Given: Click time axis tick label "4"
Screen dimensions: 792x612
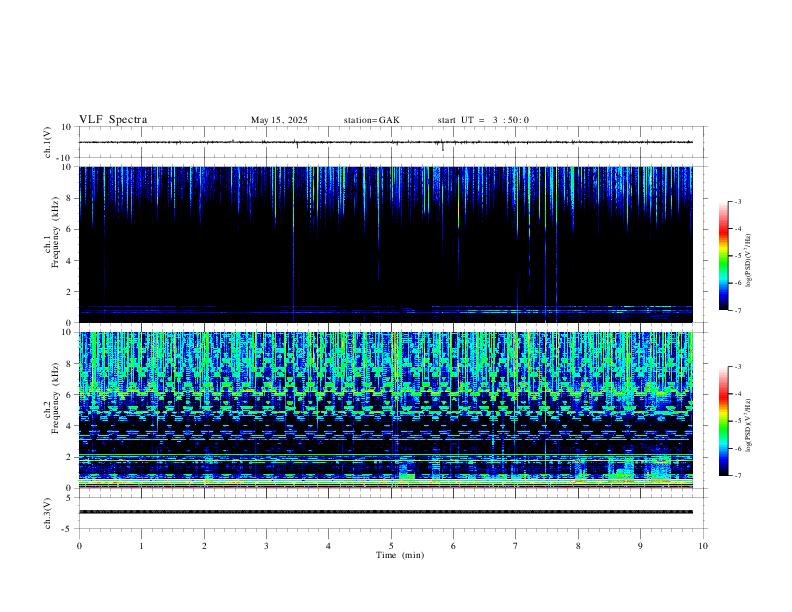Looking at the screenshot, I should (329, 546).
